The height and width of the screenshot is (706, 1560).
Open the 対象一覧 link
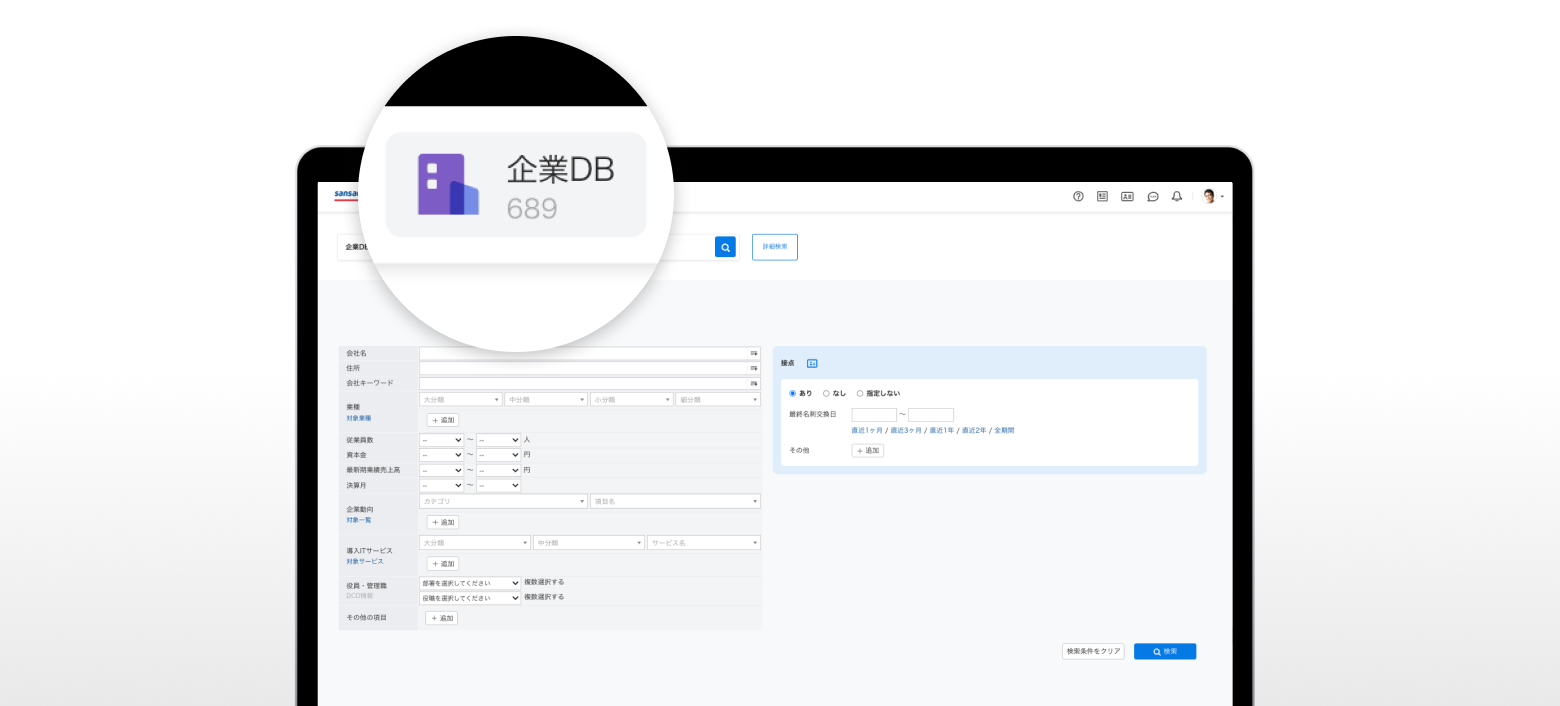(359, 520)
